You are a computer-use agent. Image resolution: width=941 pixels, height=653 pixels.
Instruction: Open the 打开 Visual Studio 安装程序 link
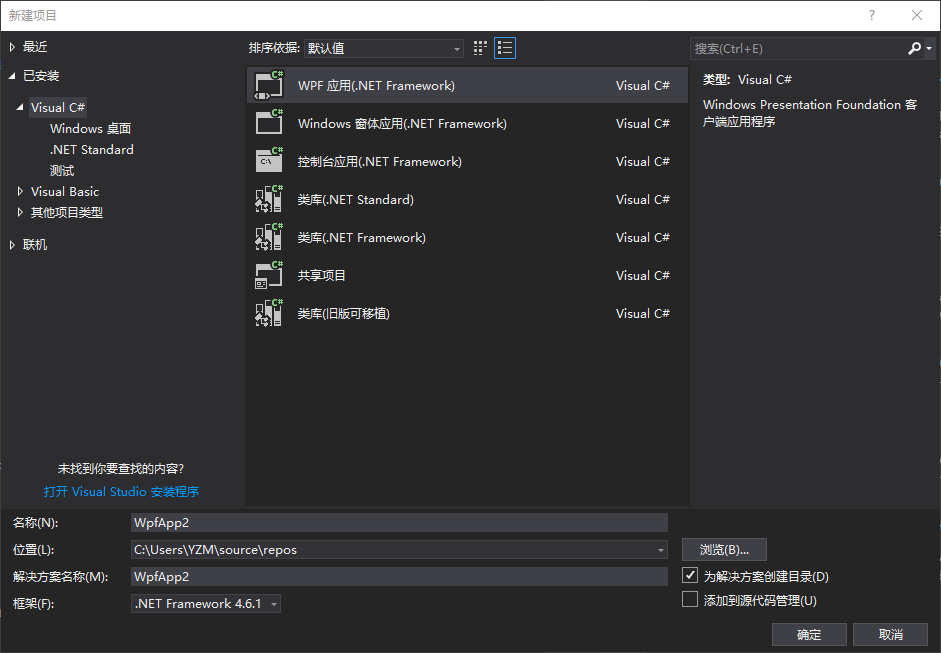[x=121, y=492]
